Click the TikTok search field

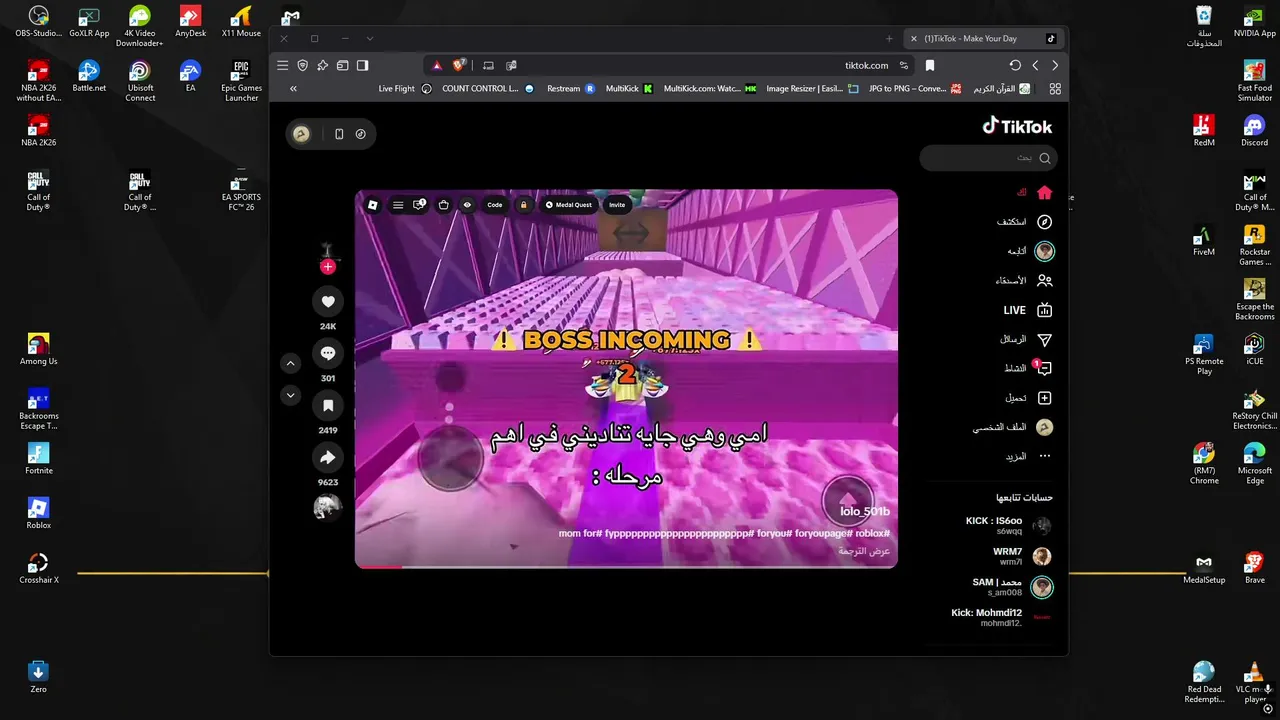pos(988,158)
